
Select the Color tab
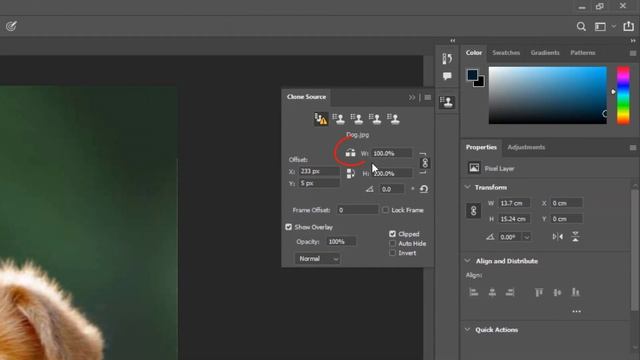click(473, 53)
